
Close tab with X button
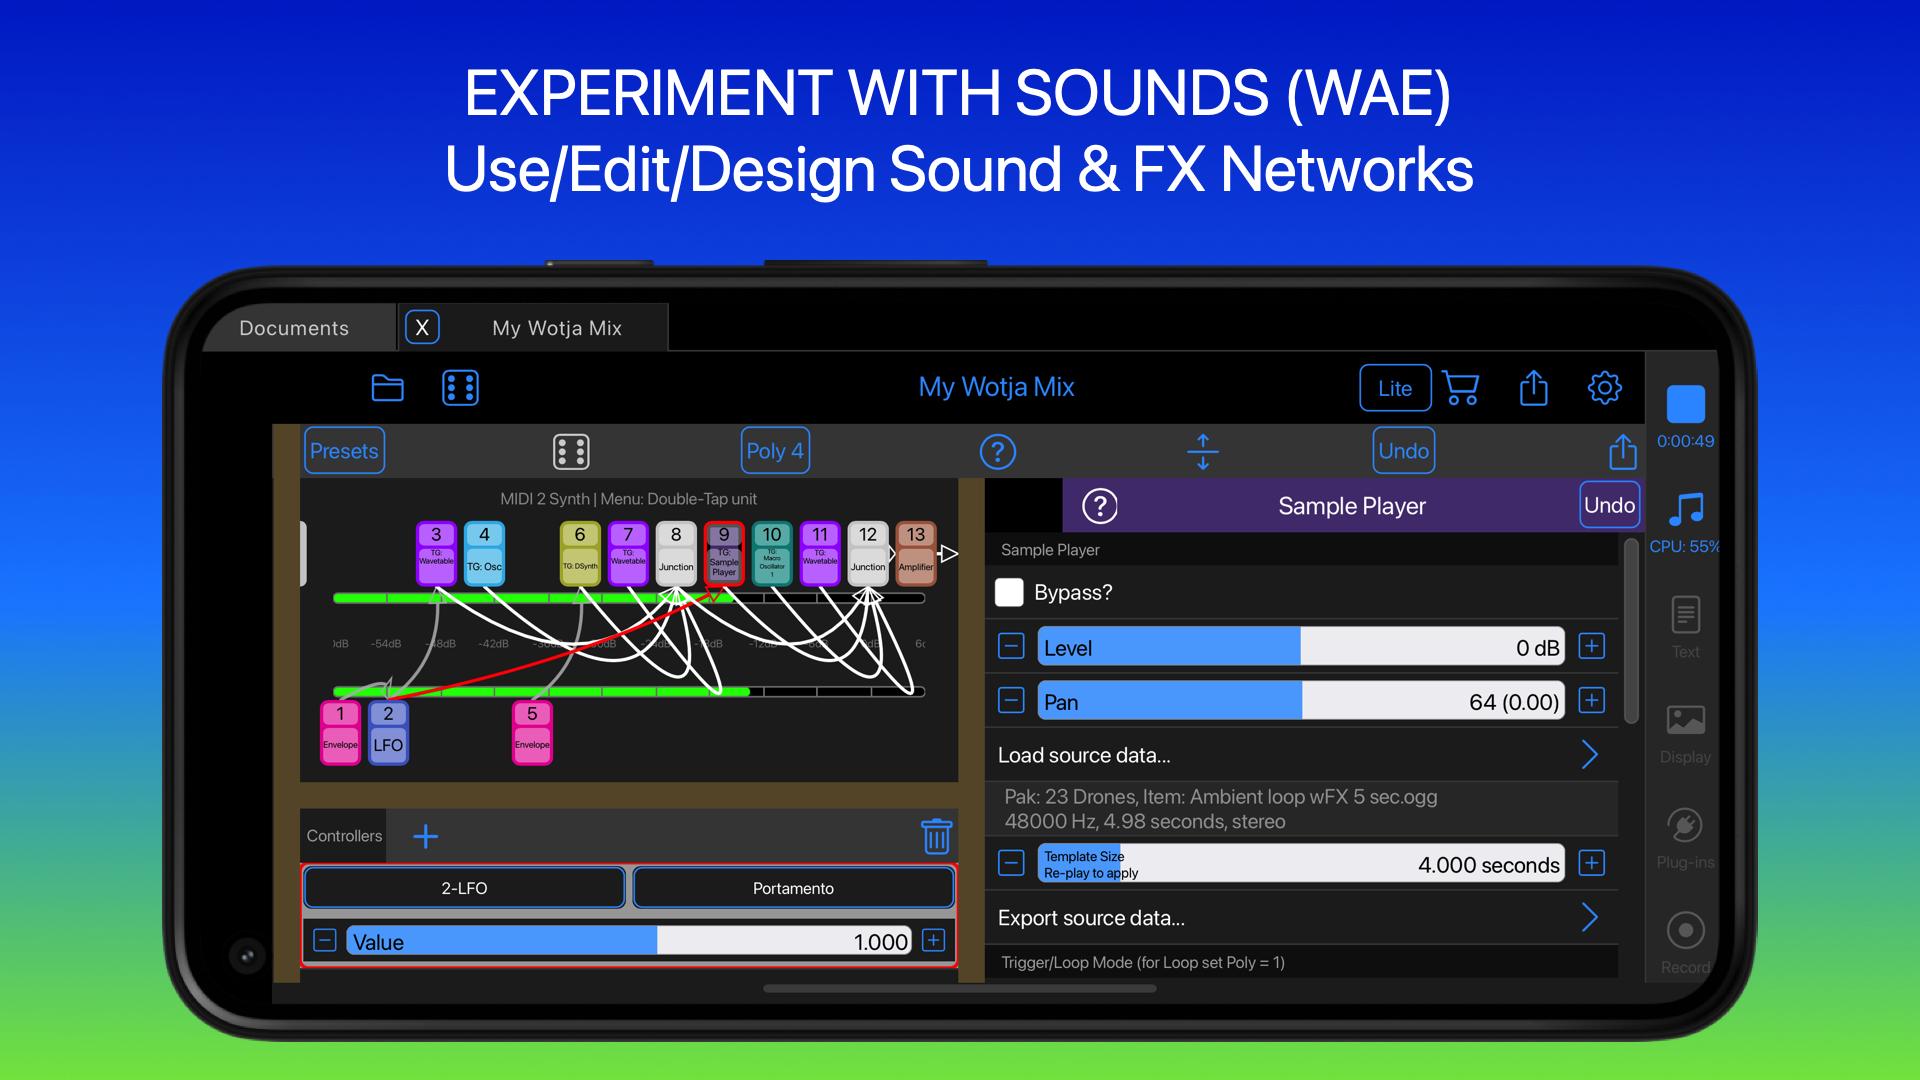click(x=422, y=327)
